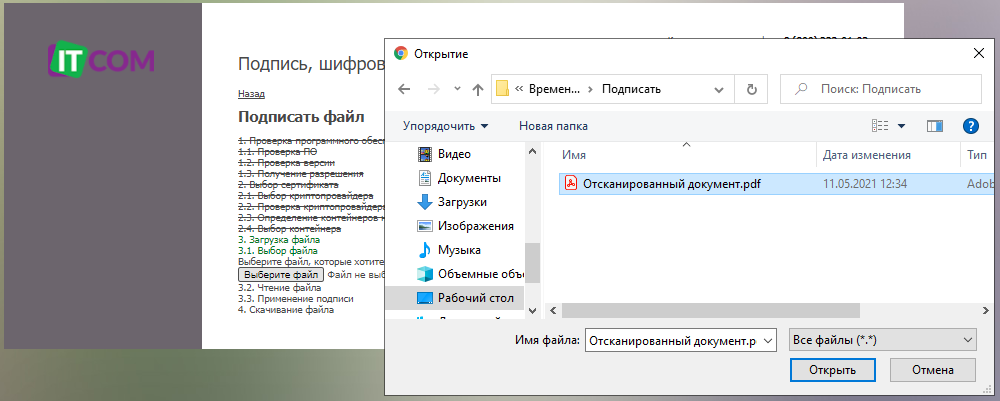Expand the file type filter Все файлы

click(x=881, y=341)
